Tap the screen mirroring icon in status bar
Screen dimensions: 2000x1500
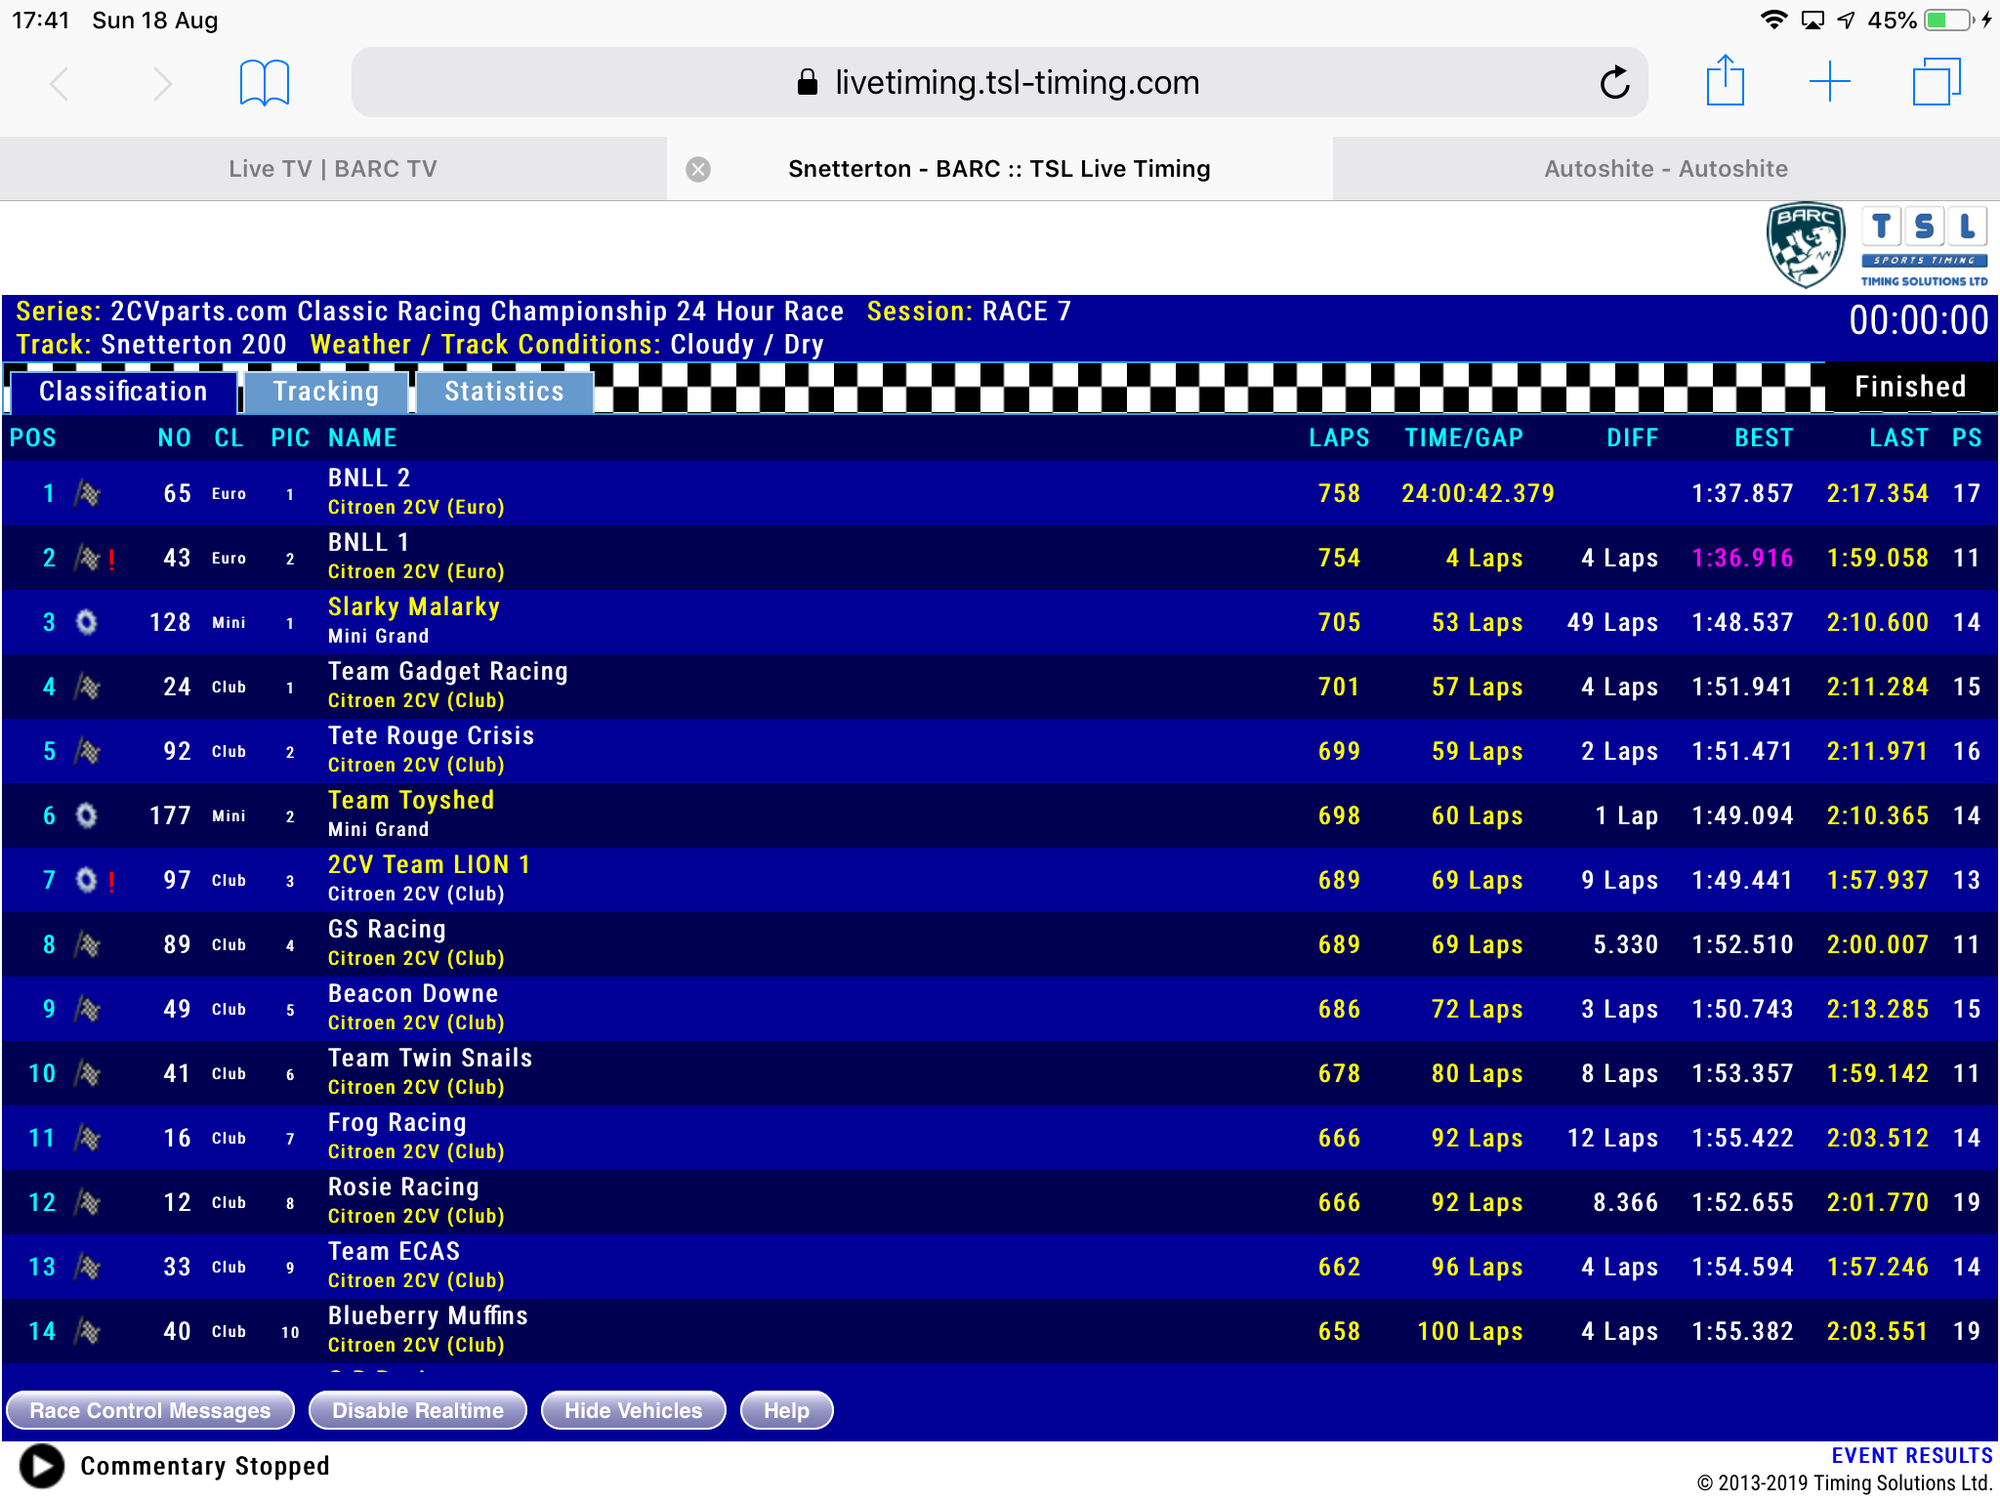1812,20
